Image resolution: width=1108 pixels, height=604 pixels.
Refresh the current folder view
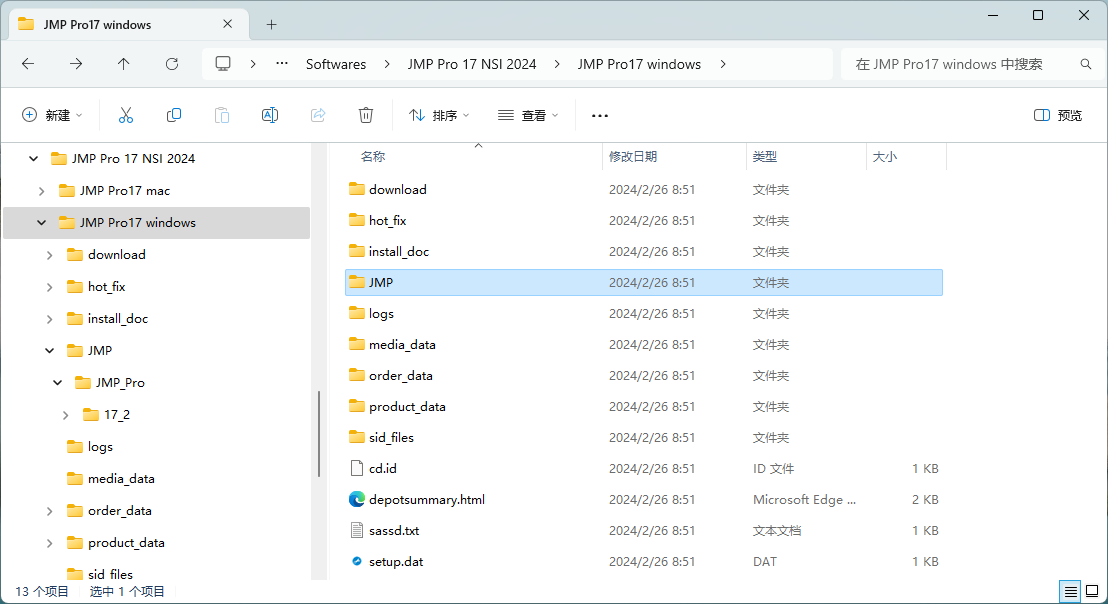[x=172, y=64]
